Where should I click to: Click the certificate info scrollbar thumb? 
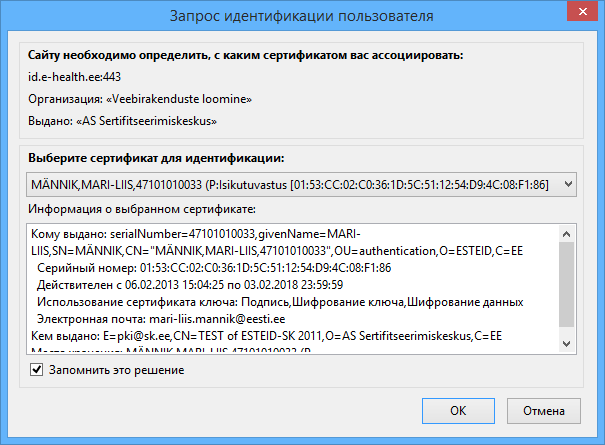[566, 284]
